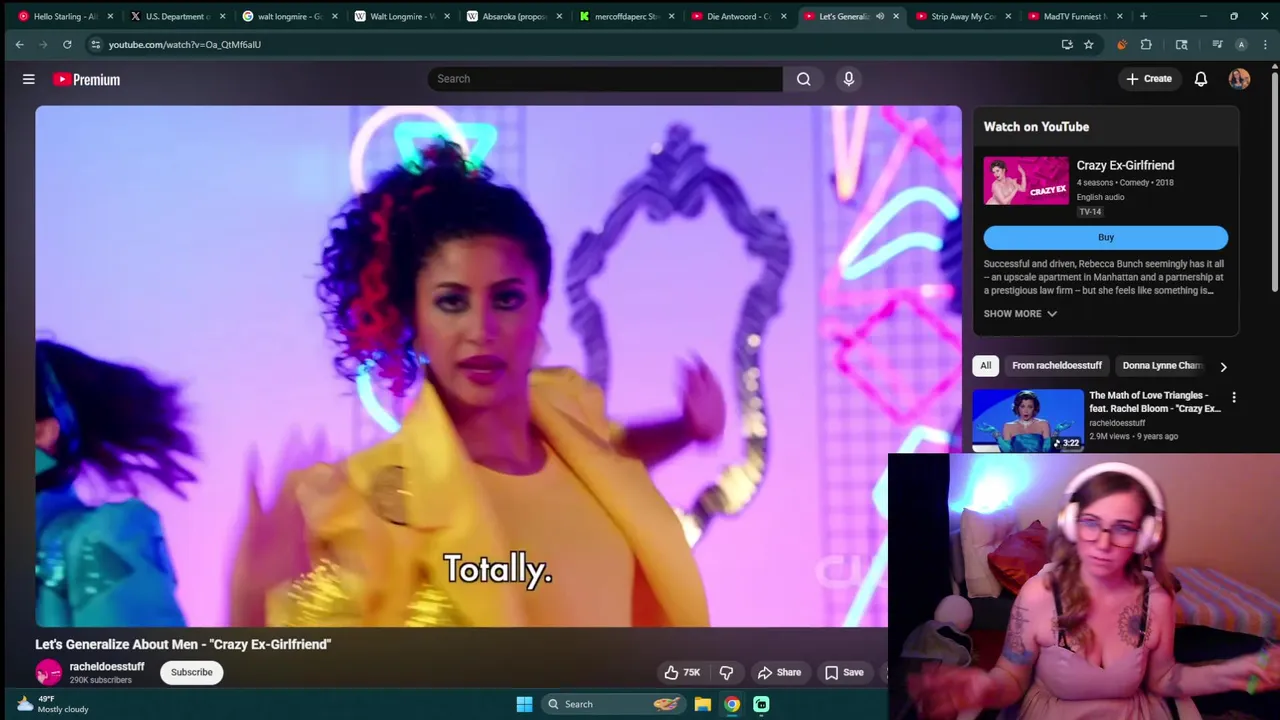This screenshot has width=1280, height=720.
Task: Subscribe to racheldoesstuff
Action: click(x=191, y=672)
